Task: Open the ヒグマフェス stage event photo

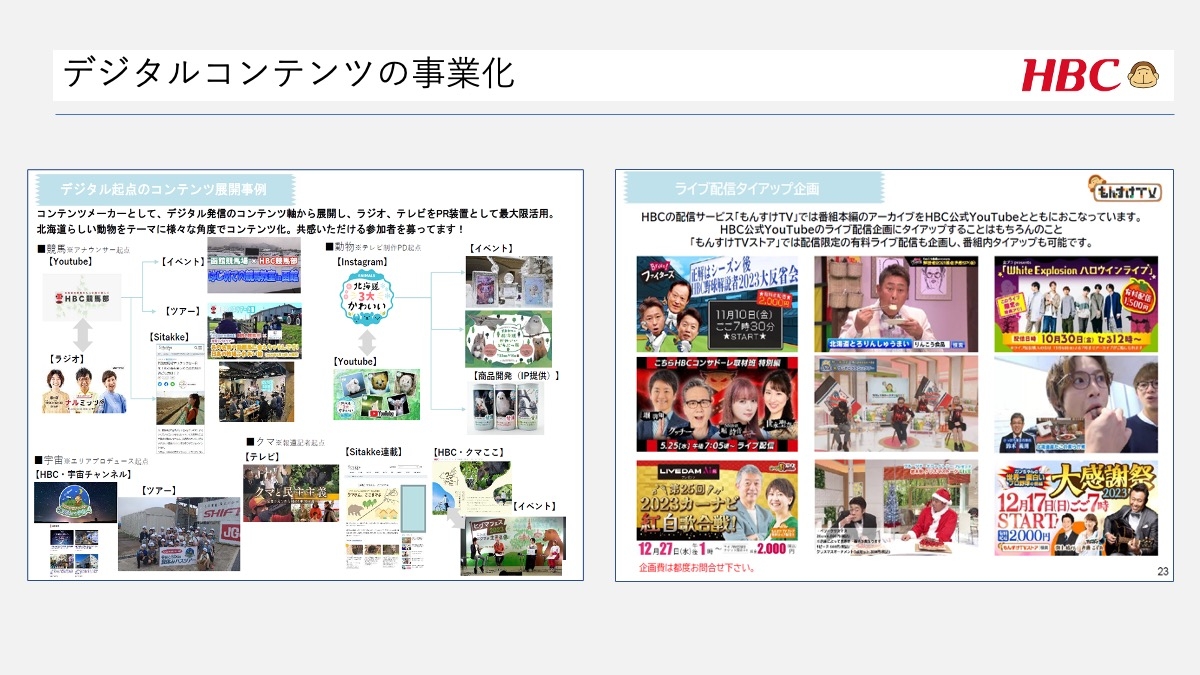Action: [512, 545]
